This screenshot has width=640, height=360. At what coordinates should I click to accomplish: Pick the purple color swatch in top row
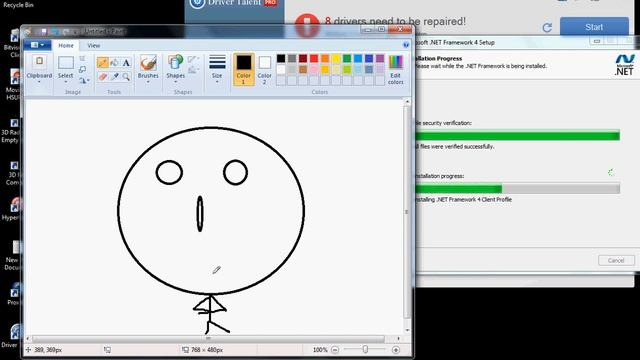[380, 59]
